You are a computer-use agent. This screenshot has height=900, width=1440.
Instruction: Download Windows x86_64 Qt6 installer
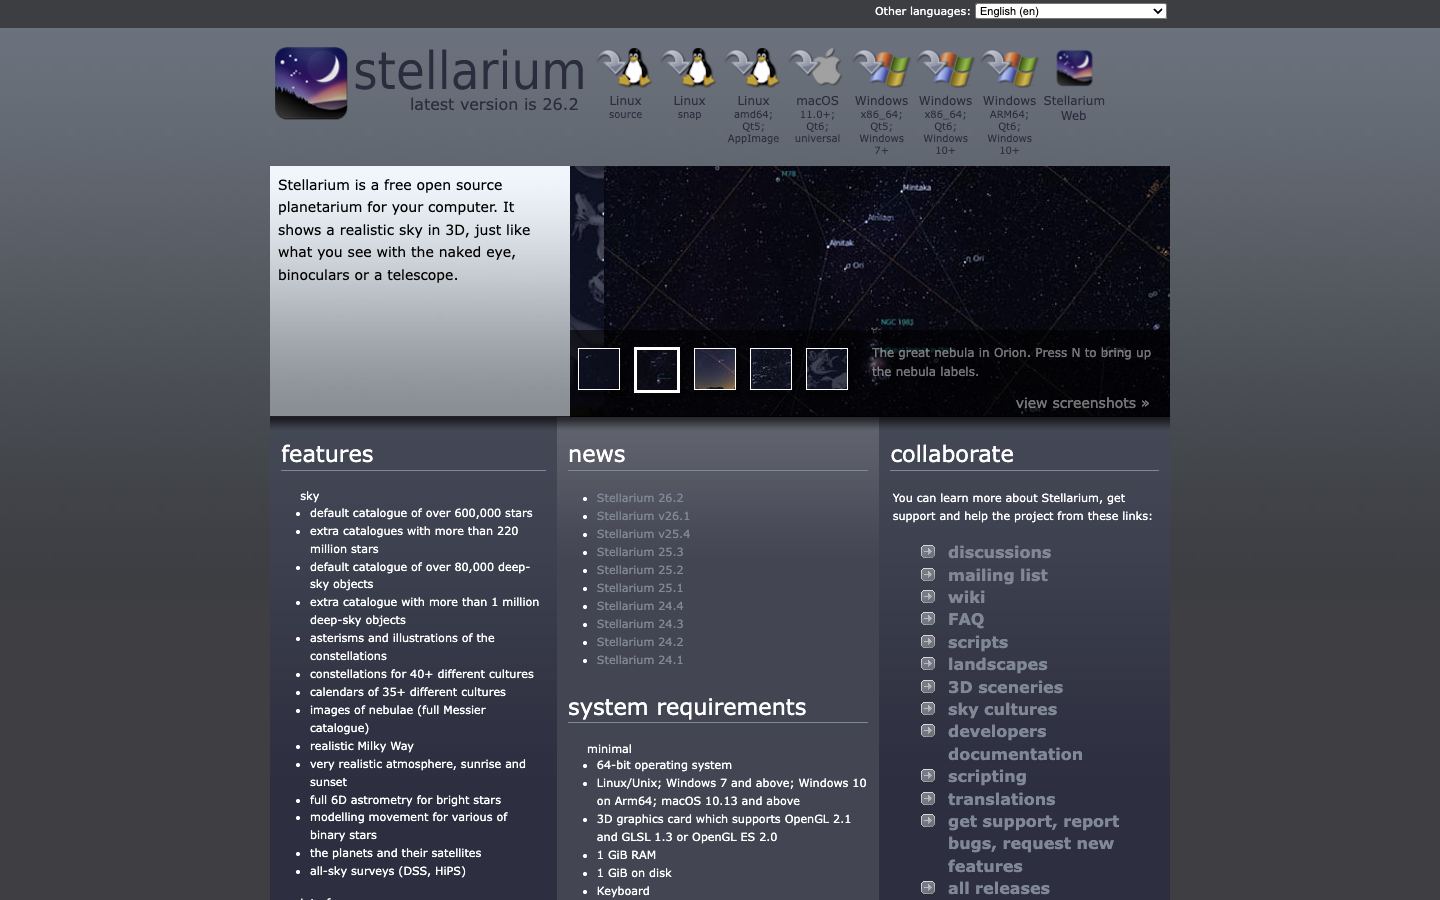pos(945,102)
